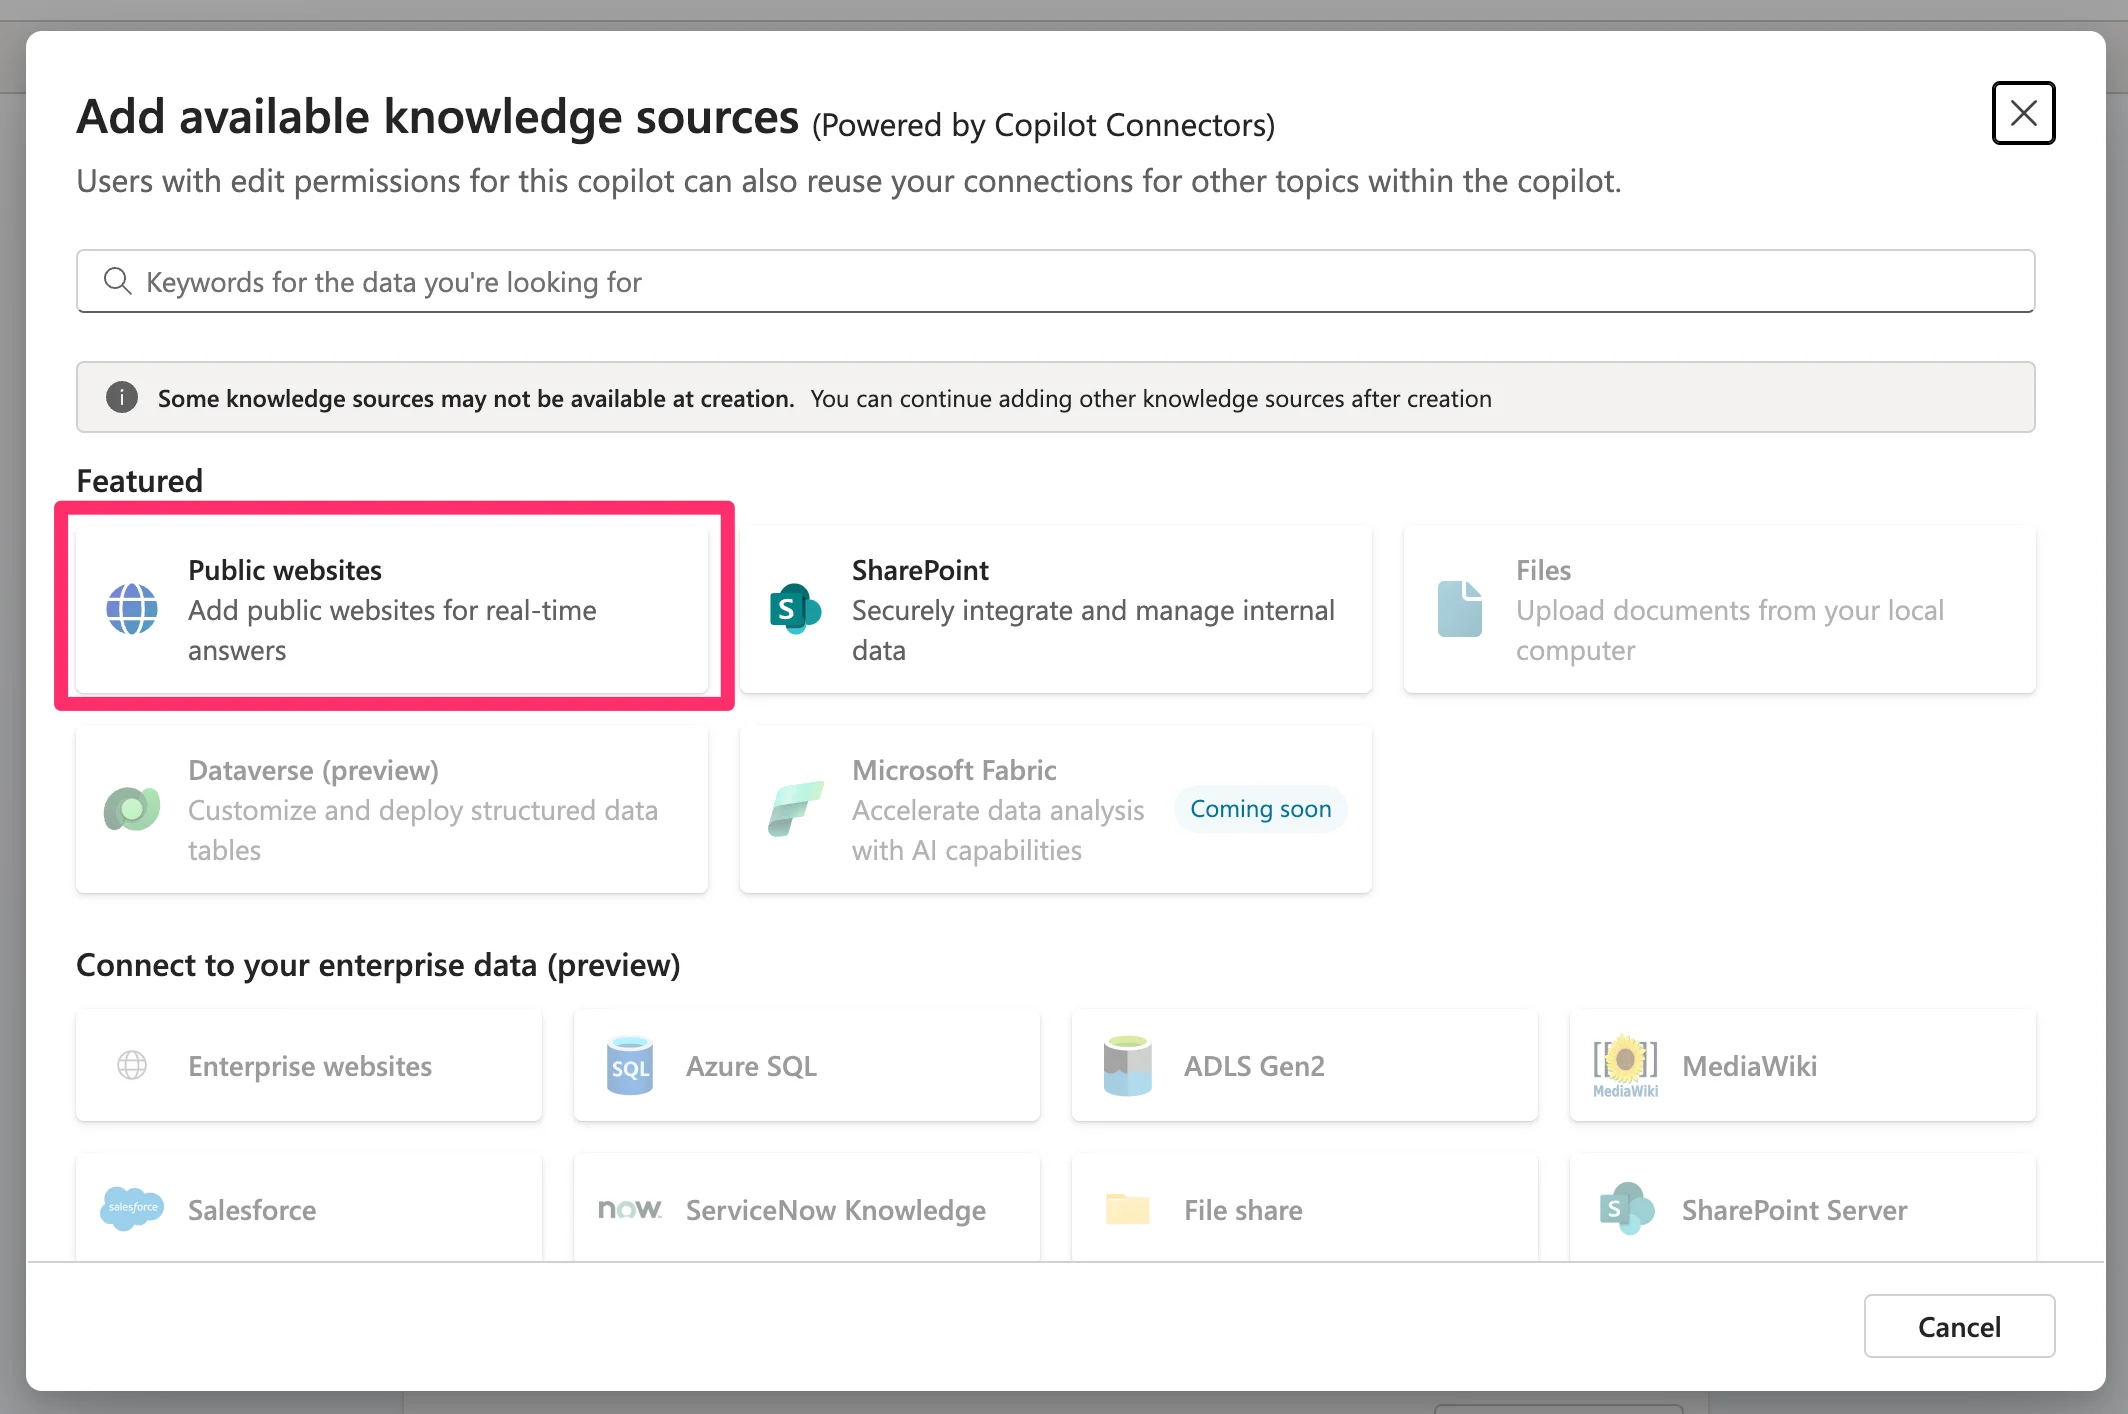Click the SharePoint Server icon
Viewport: 2128px width, 1414px height.
click(1625, 1209)
